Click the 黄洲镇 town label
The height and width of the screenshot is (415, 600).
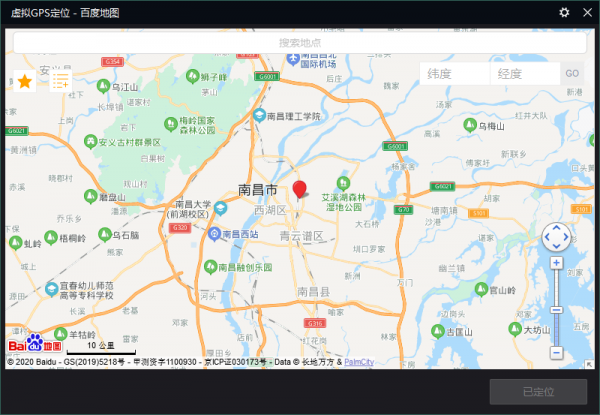click(24, 150)
